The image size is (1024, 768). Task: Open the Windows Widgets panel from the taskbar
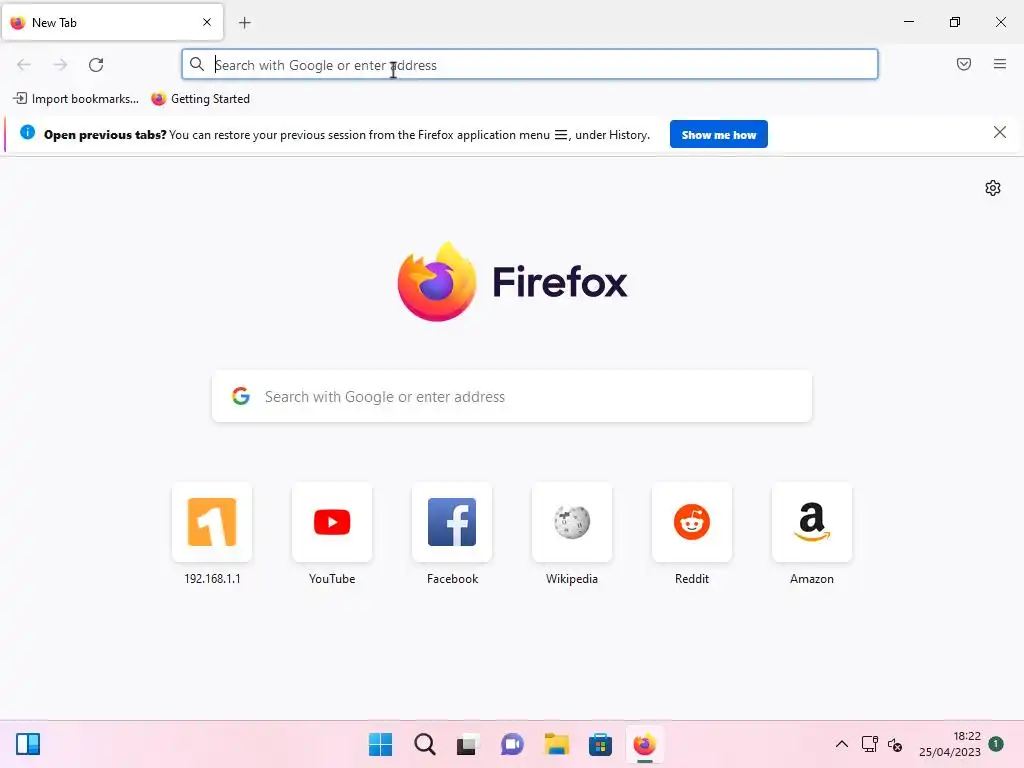point(28,744)
